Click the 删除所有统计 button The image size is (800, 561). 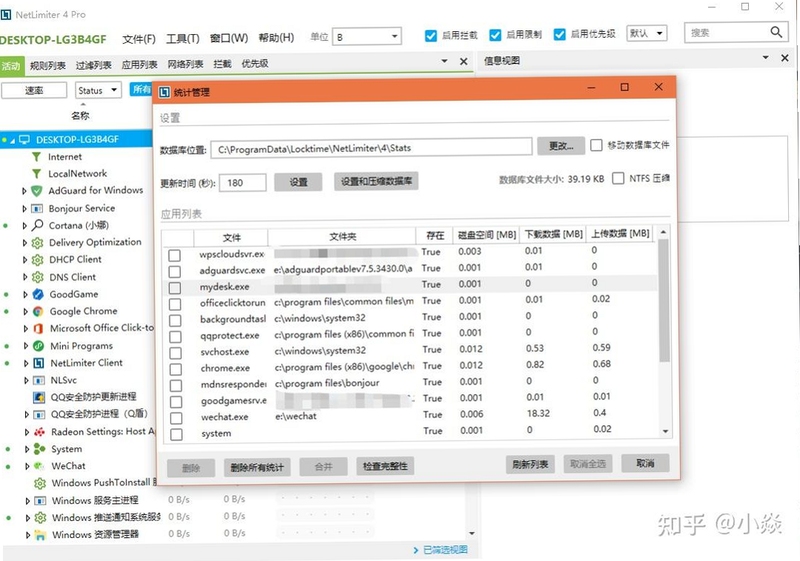point(257,467)
